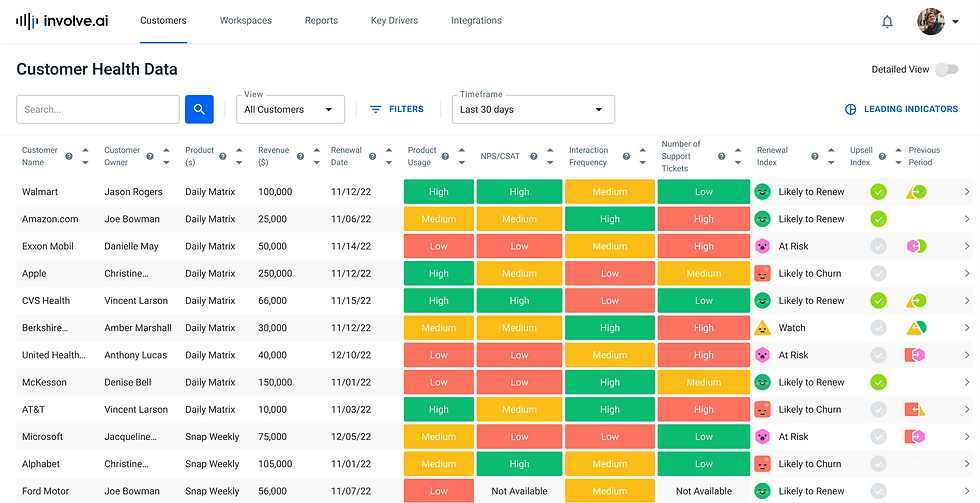Click Exxon Mobil's pink At Risk icon
Viewport: 980px width, 503px height.
click(x=762, y=246)
